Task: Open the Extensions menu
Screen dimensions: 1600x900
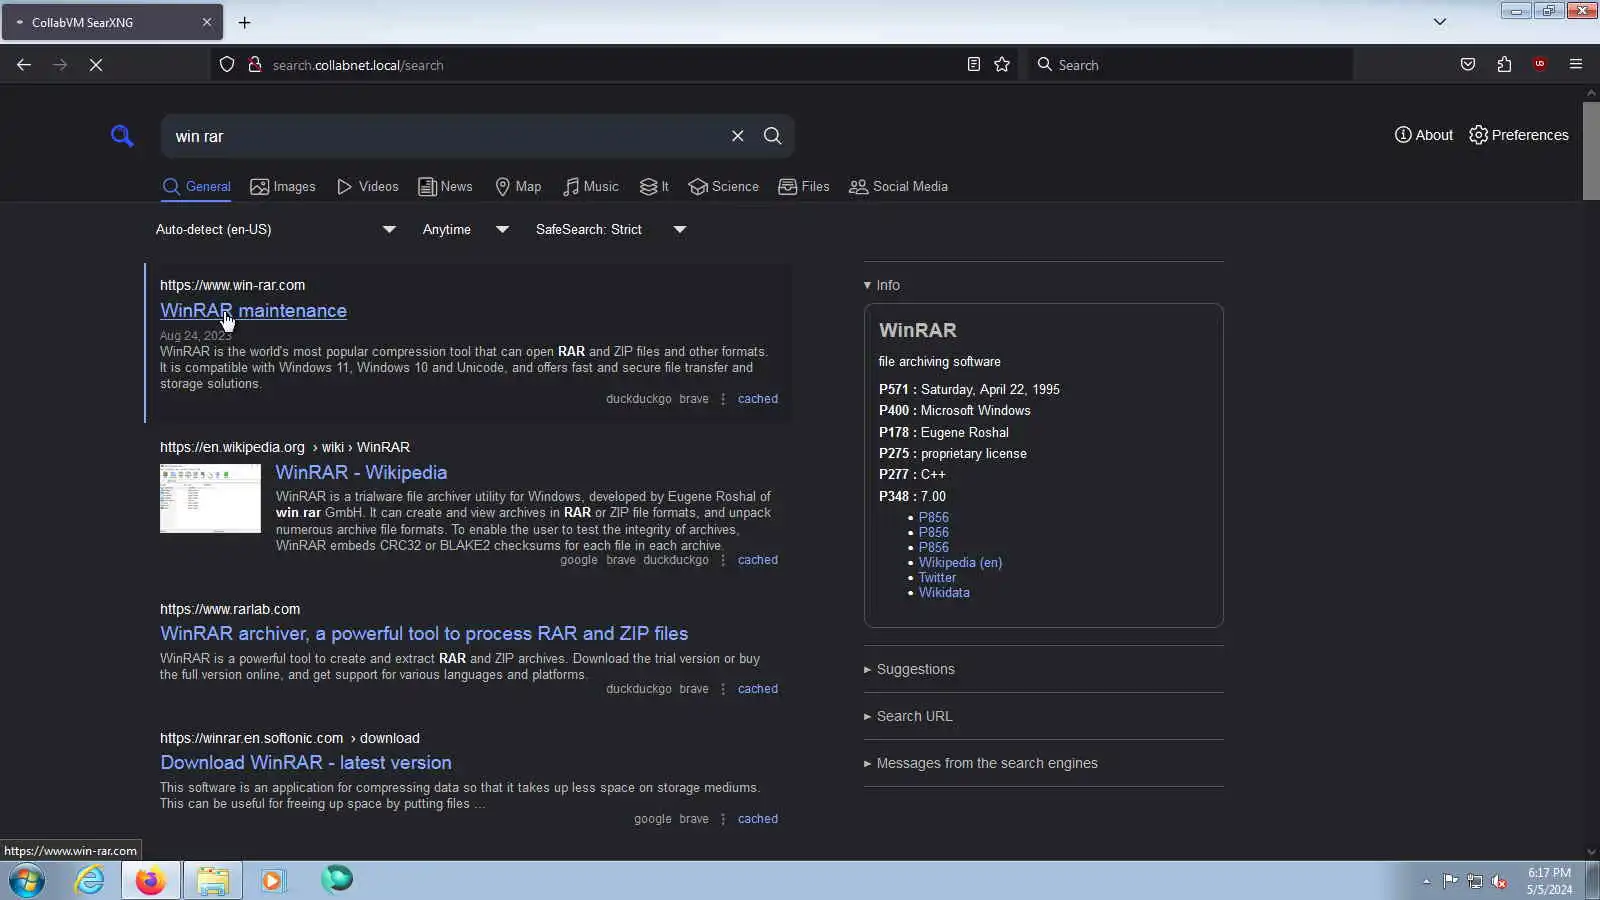Action: 1504,65
